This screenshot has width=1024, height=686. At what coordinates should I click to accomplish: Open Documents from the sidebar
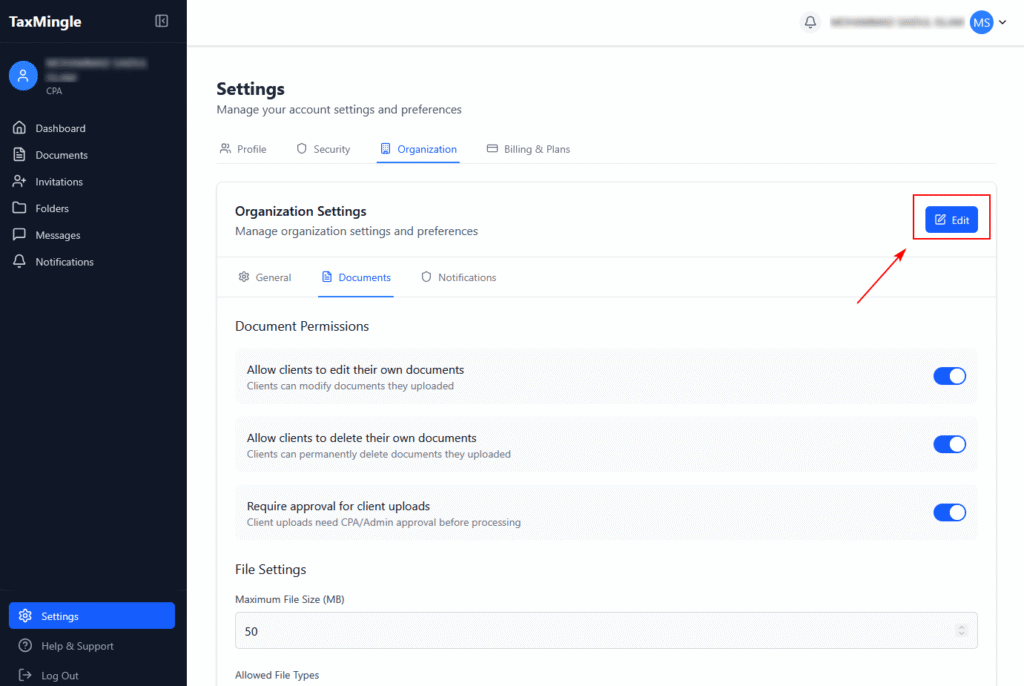click(x=61, y=155)
